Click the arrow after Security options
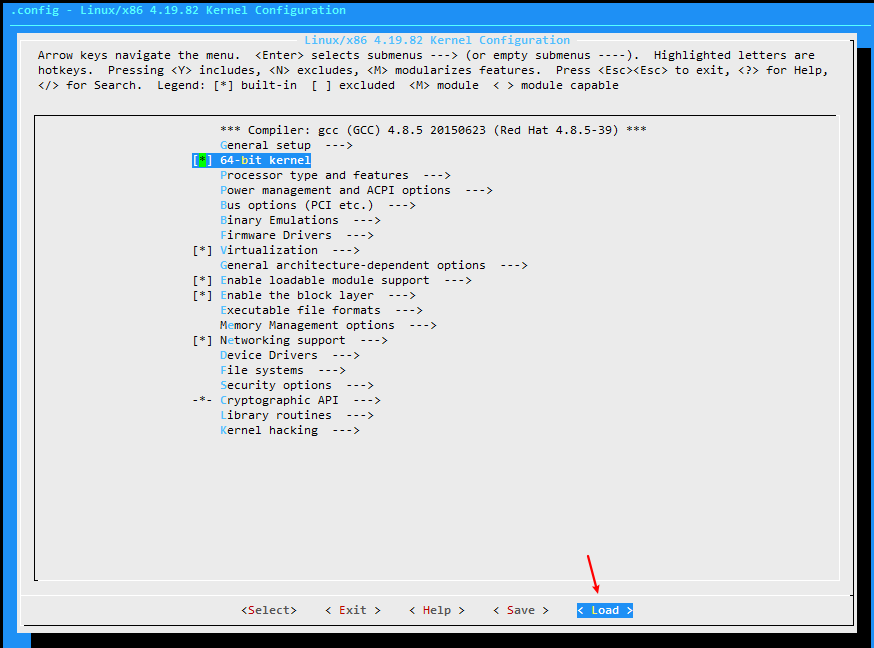This screenshot has height=648, width=874. [x=360, y=386]
